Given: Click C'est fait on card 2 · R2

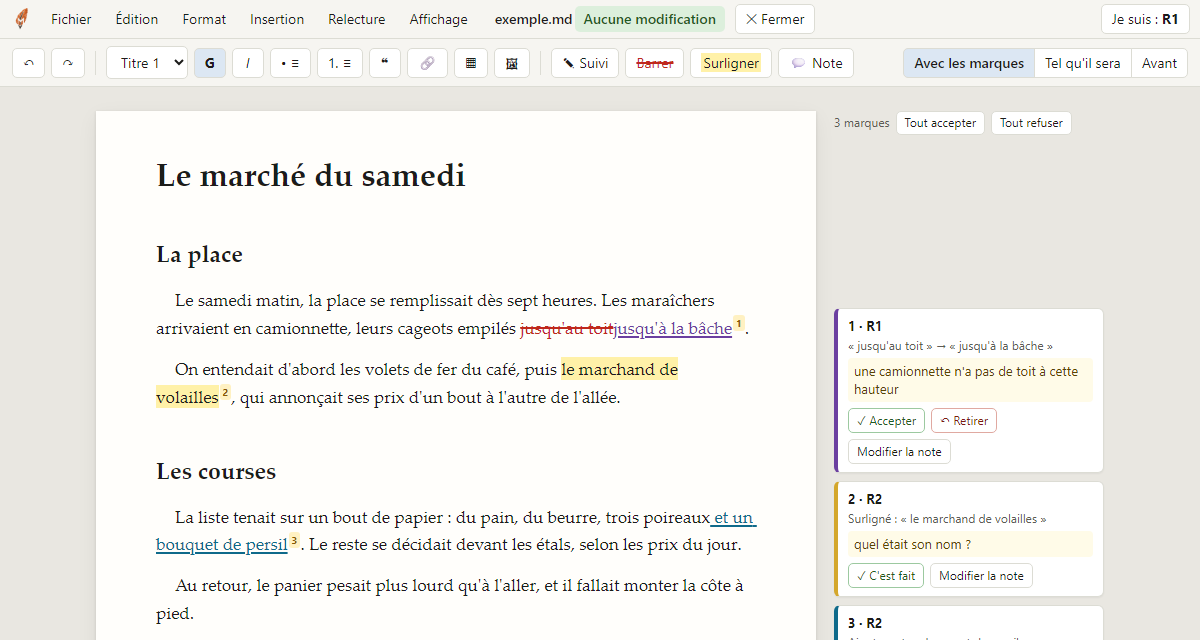Looking at the screenshot, I should click(x=886, y=576).
